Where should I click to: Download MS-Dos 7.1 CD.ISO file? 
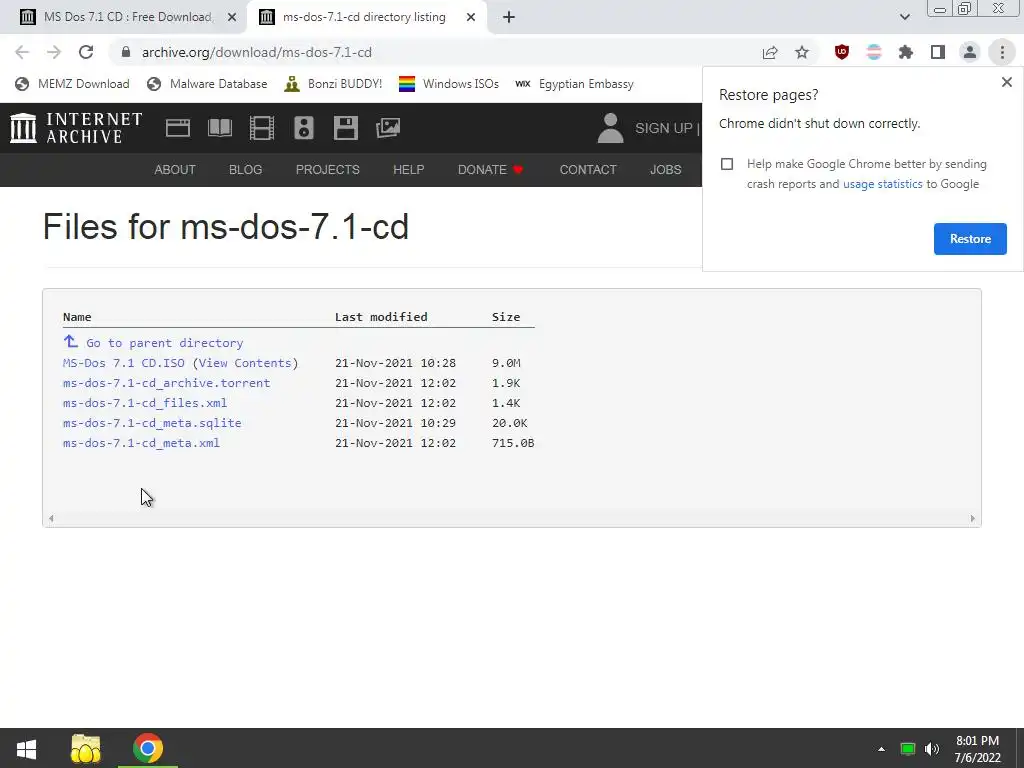tap(123, 363)
